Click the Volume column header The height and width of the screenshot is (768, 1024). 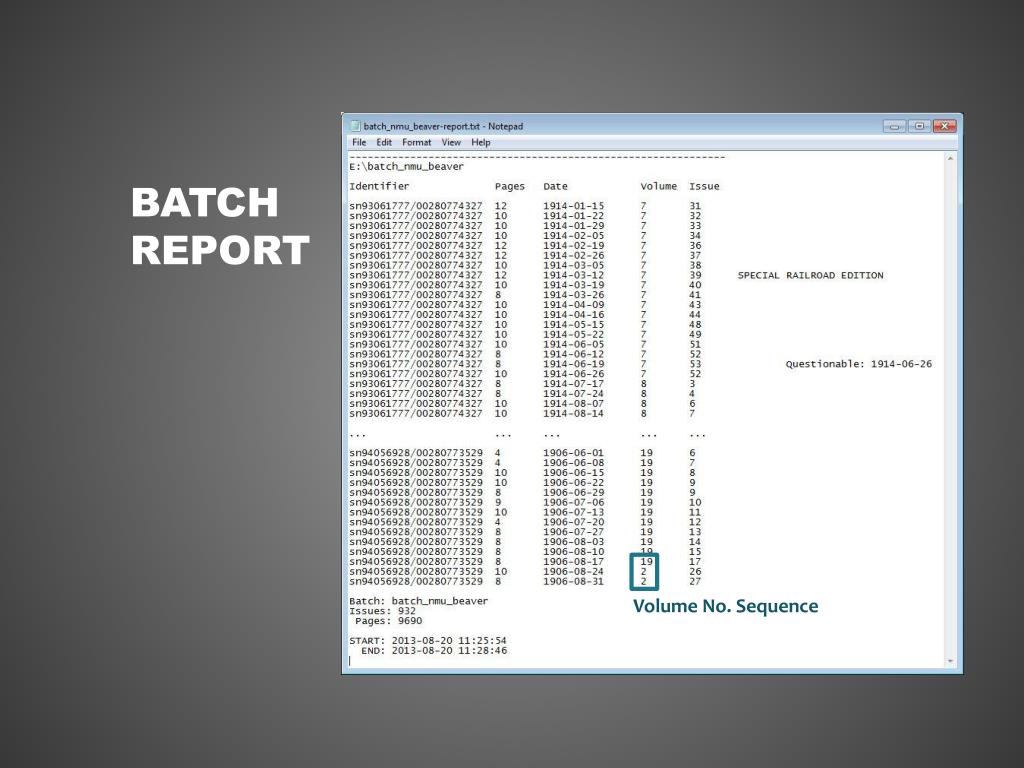point(659,186)
